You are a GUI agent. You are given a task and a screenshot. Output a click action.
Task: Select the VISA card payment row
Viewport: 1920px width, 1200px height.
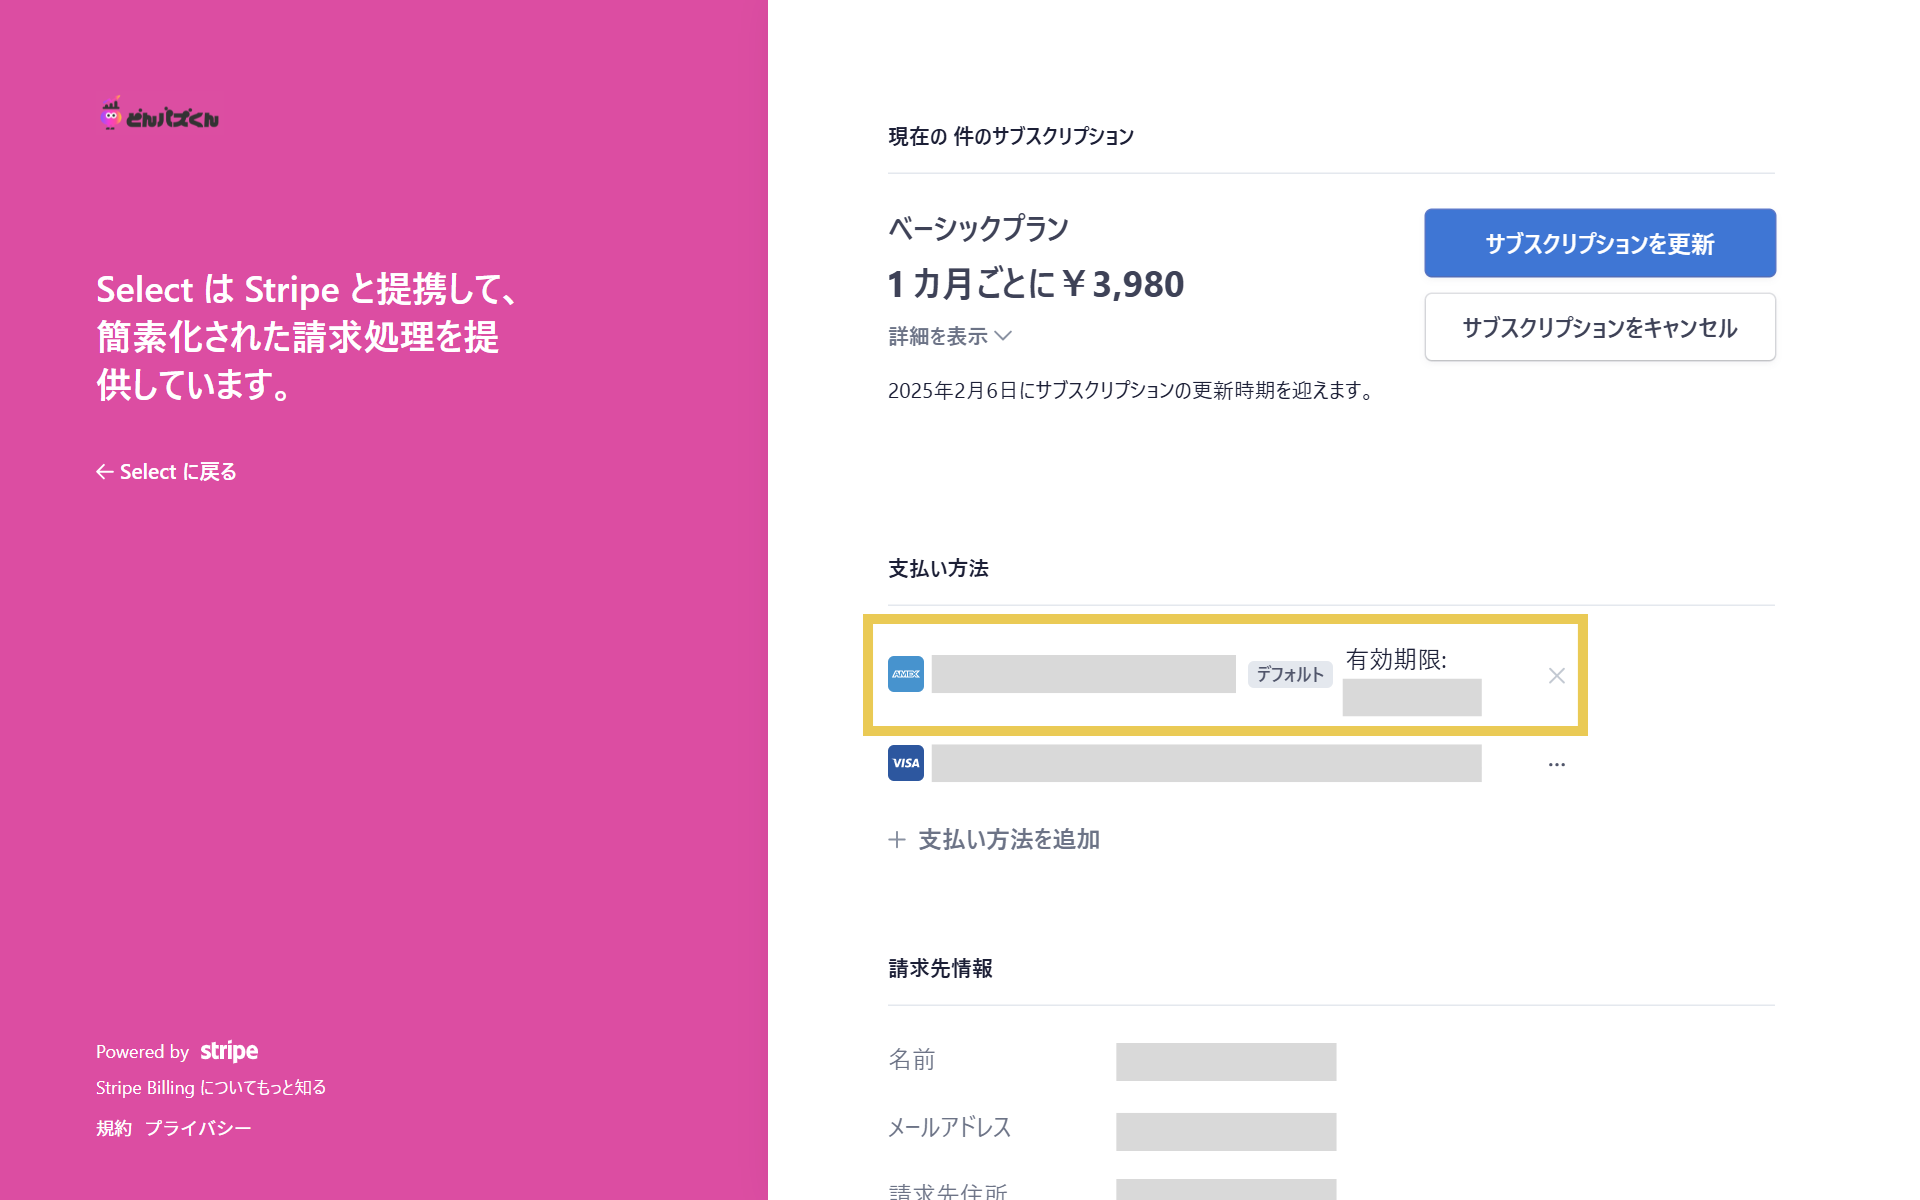[x=1205, y=763]
